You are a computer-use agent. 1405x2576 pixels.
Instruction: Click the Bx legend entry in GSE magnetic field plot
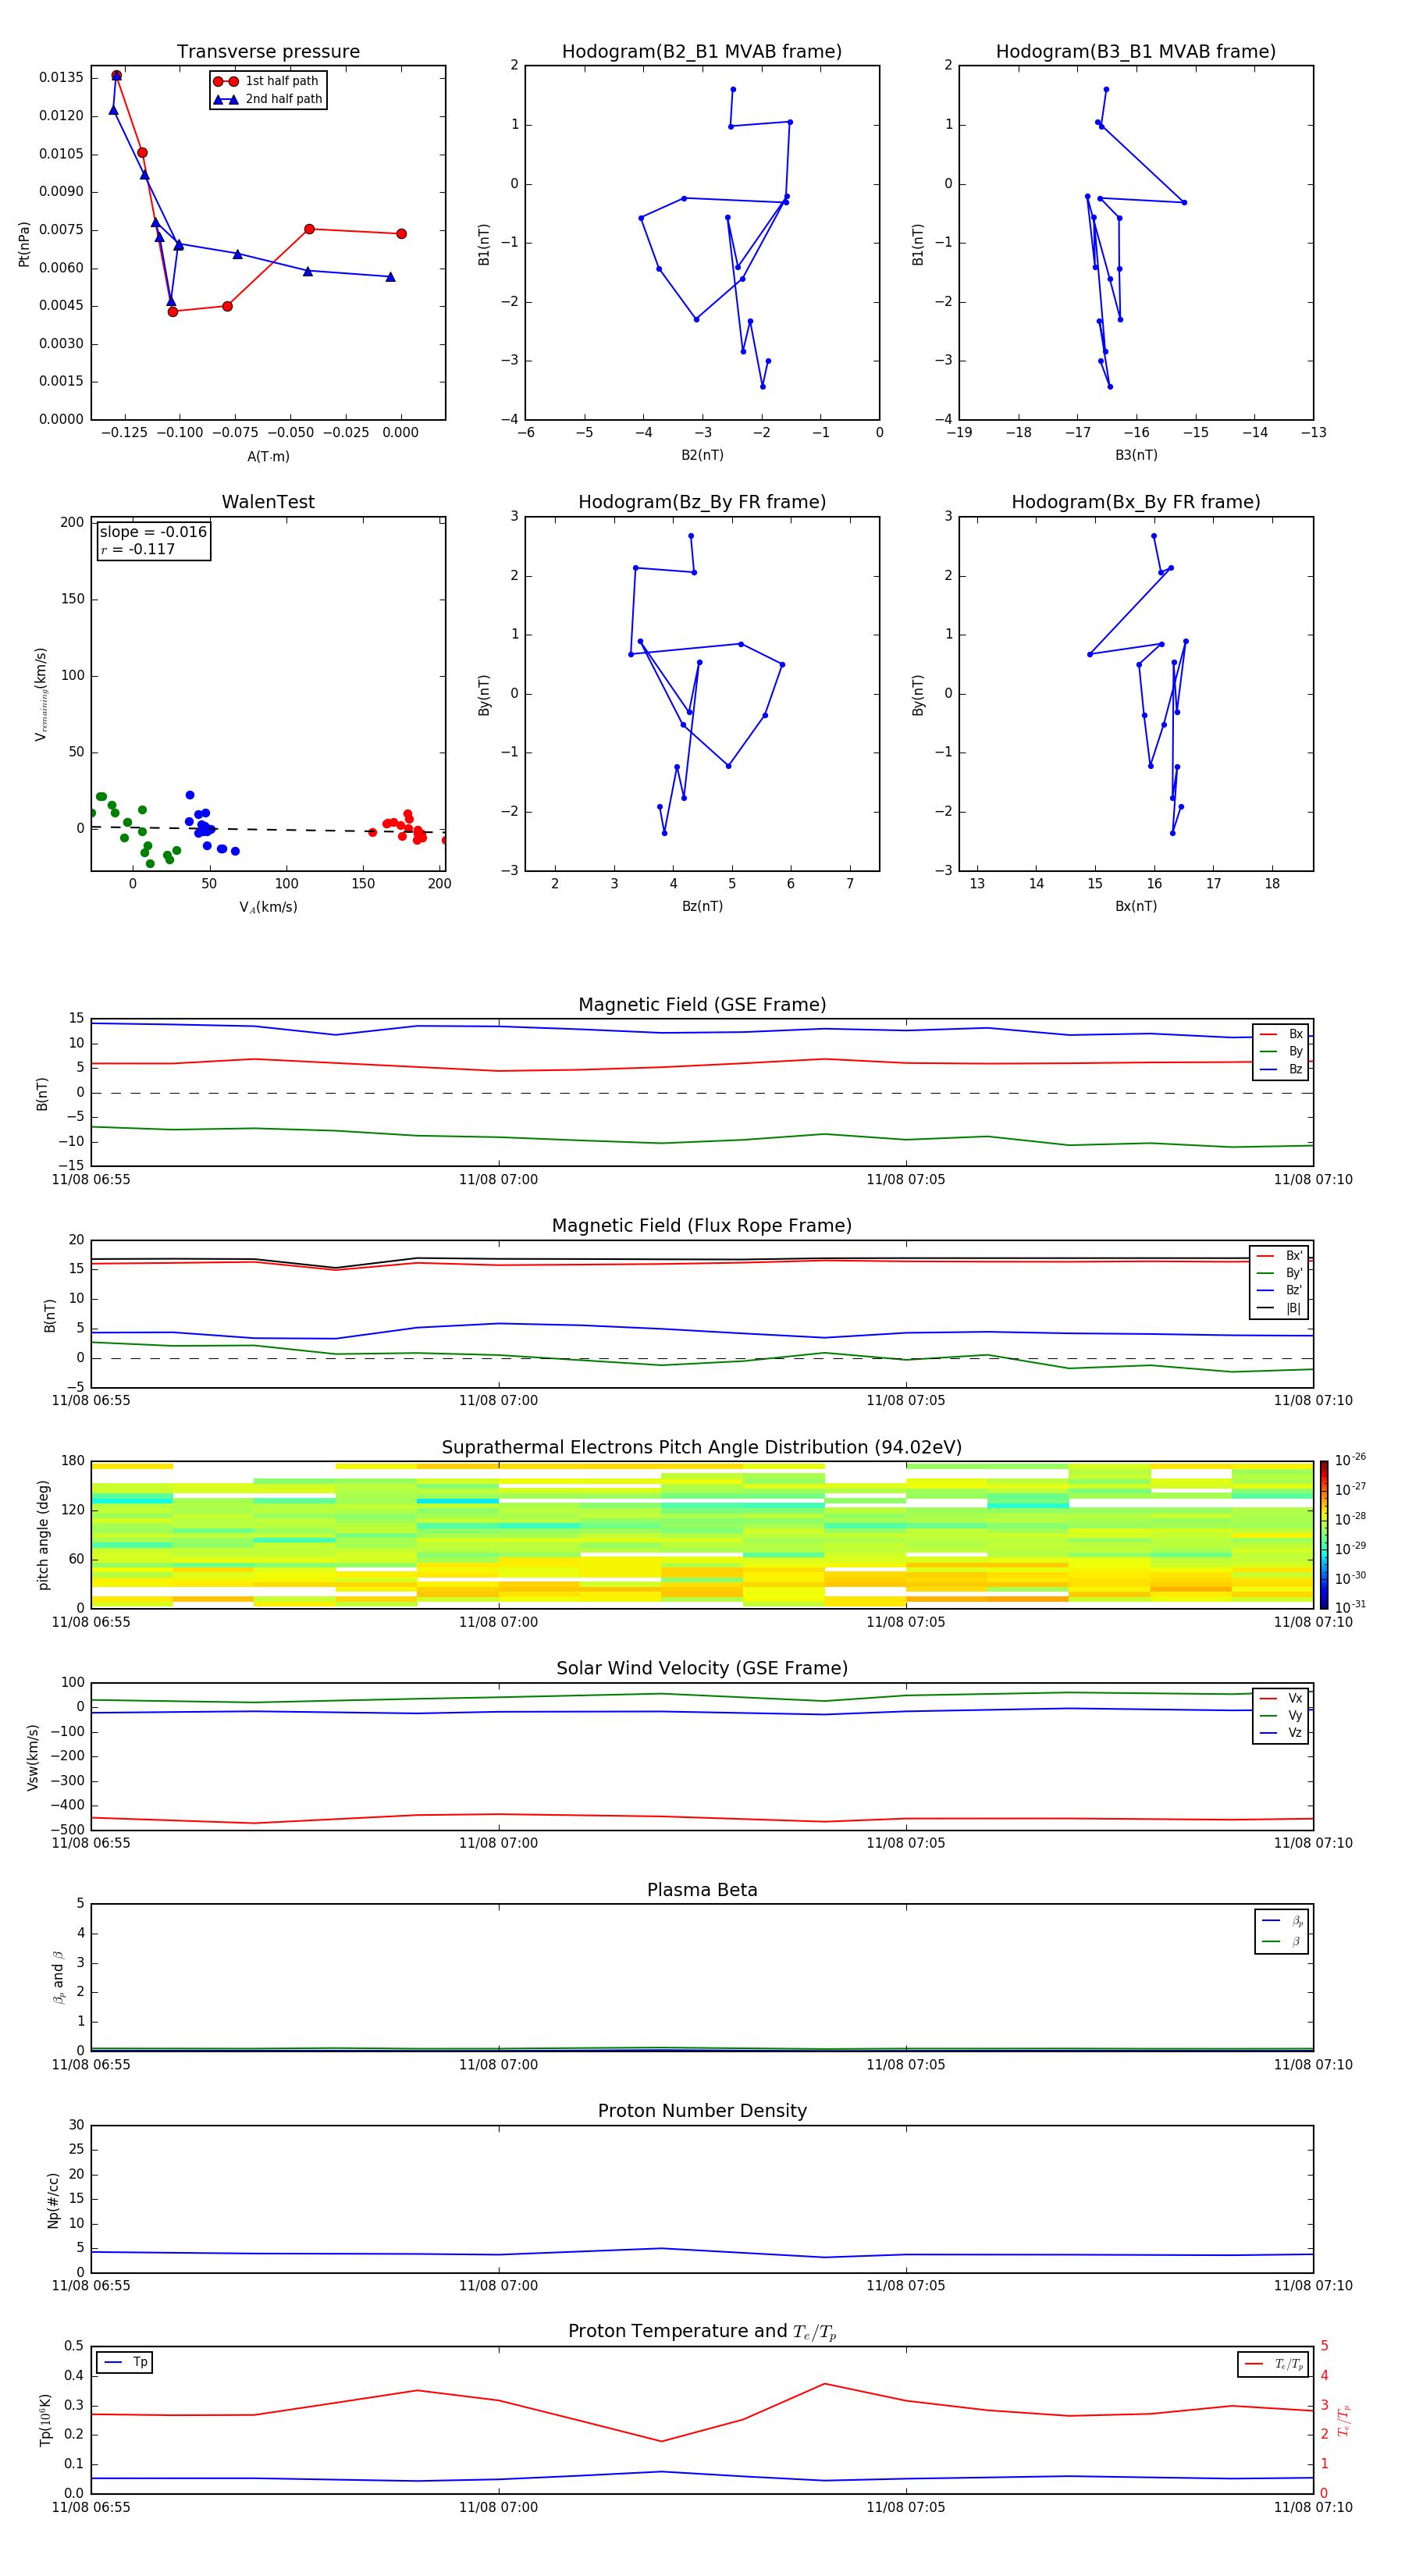point(1281,1034)
